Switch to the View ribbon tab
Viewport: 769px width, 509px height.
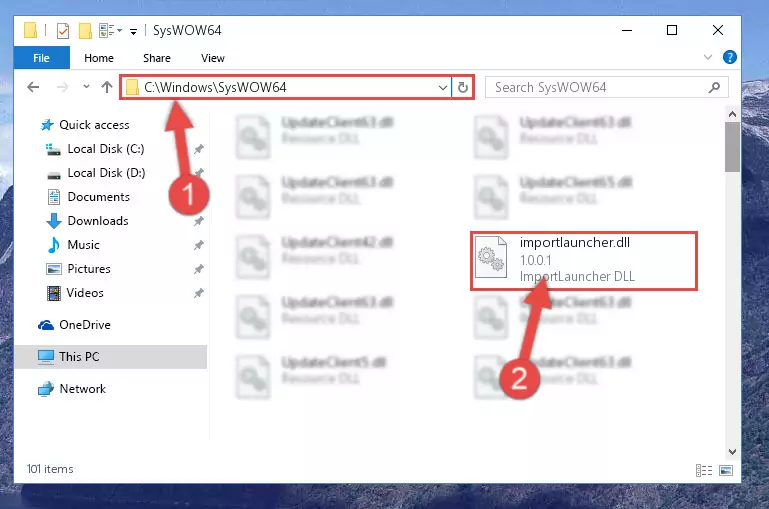[x=213, y=58]
